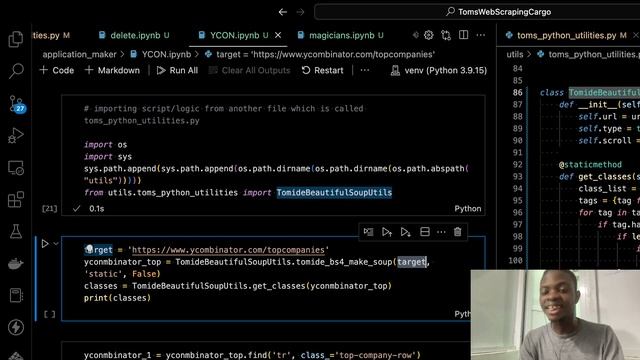Delete the cell with trash icon

point(458,232)
